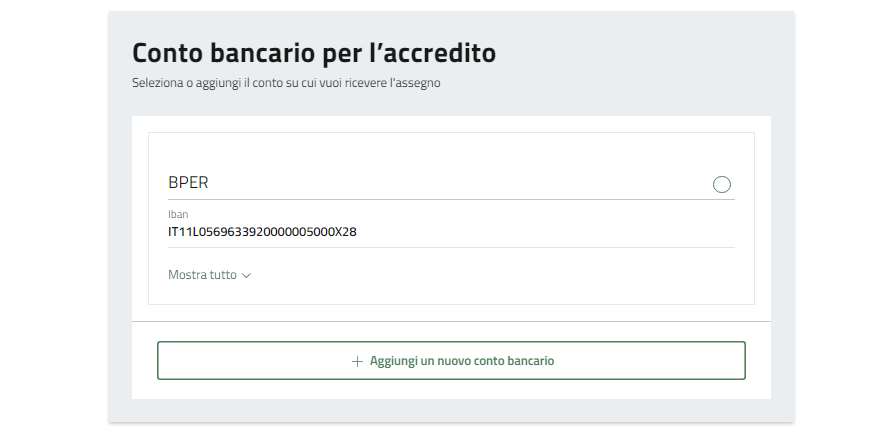Click Aggiungi un nuovo conto bancario button
This screenshot has width=876, height=437.
point(451,360)
